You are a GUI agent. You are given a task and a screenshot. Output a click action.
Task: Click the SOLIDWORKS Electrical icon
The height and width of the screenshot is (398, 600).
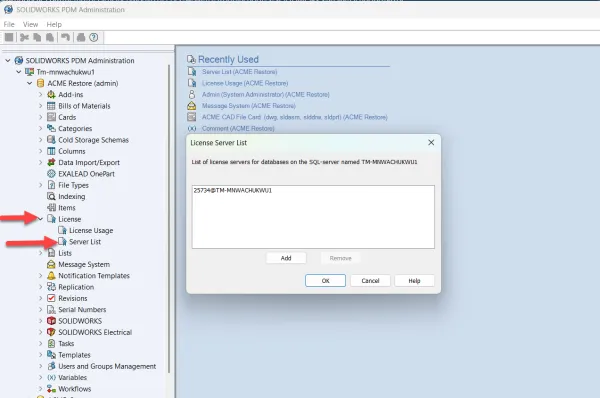(x=51, y=332)
